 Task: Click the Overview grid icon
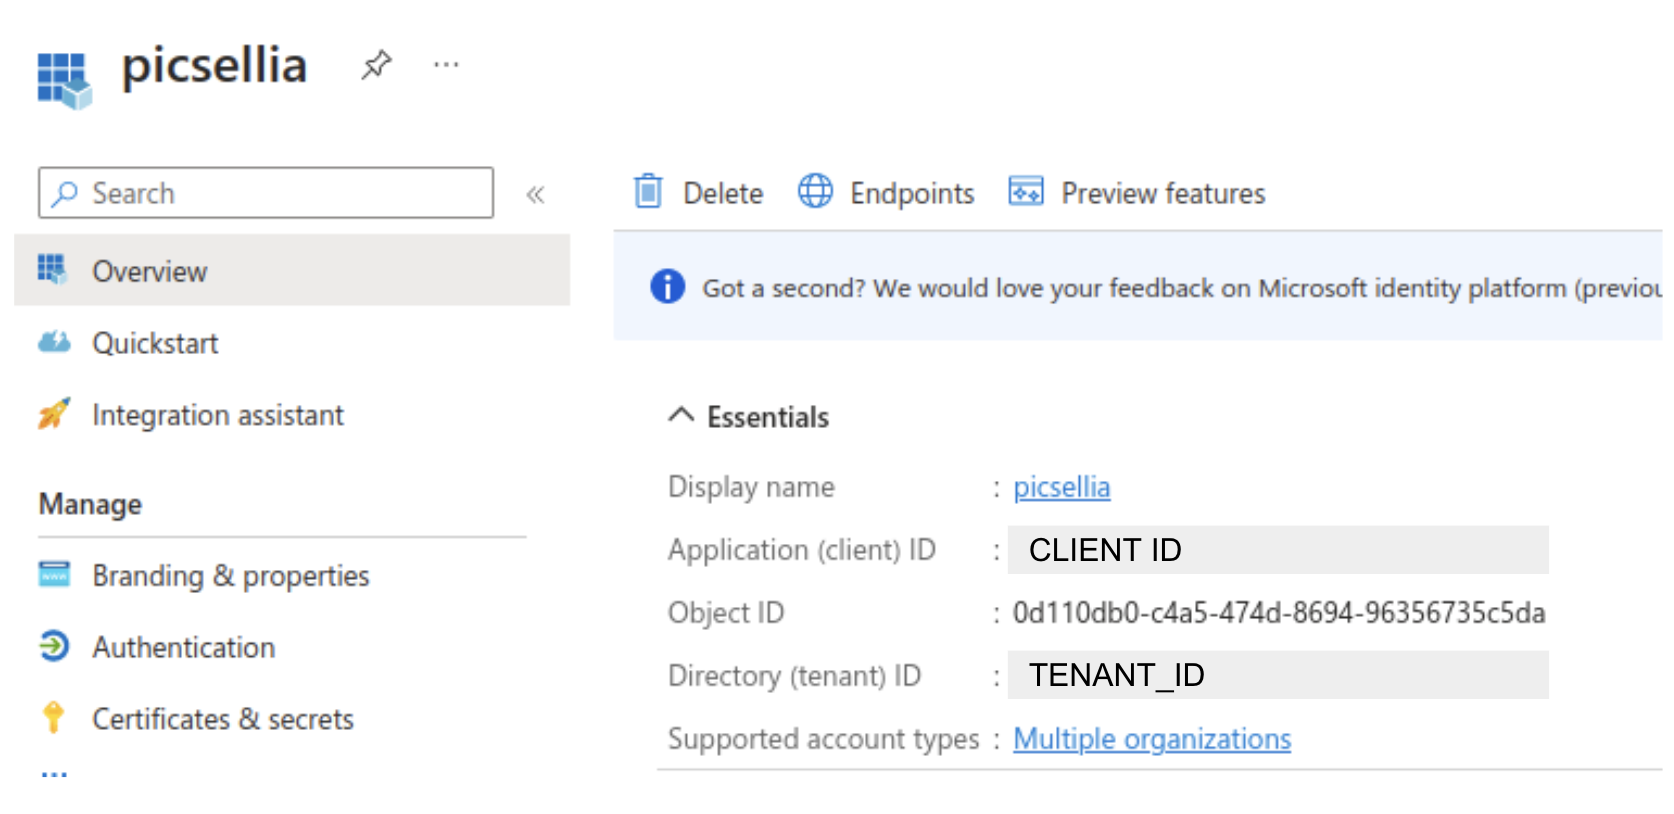52,270
